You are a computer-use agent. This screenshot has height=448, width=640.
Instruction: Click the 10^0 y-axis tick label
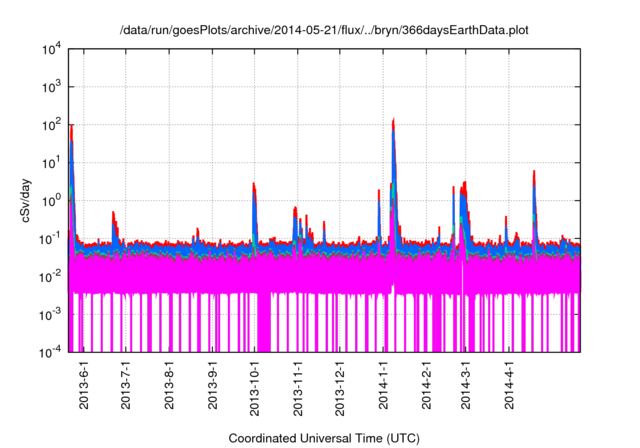click(52, 200)
